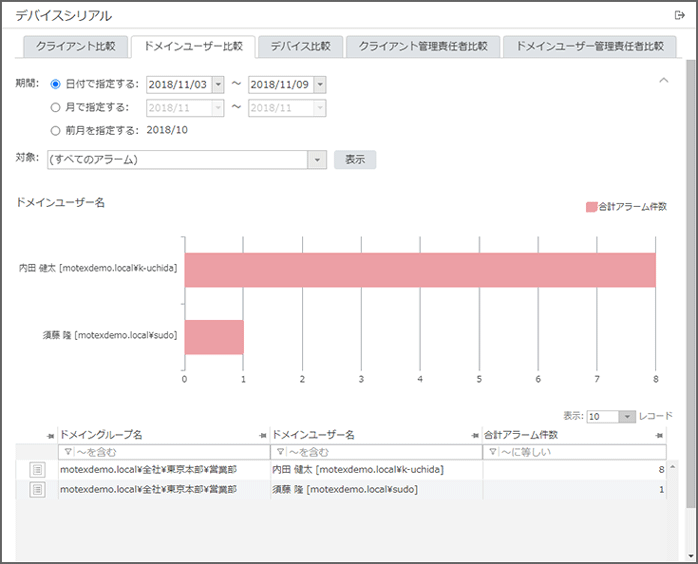
Task: Click main vertical scrollbar on right
Action: [690, 283]
